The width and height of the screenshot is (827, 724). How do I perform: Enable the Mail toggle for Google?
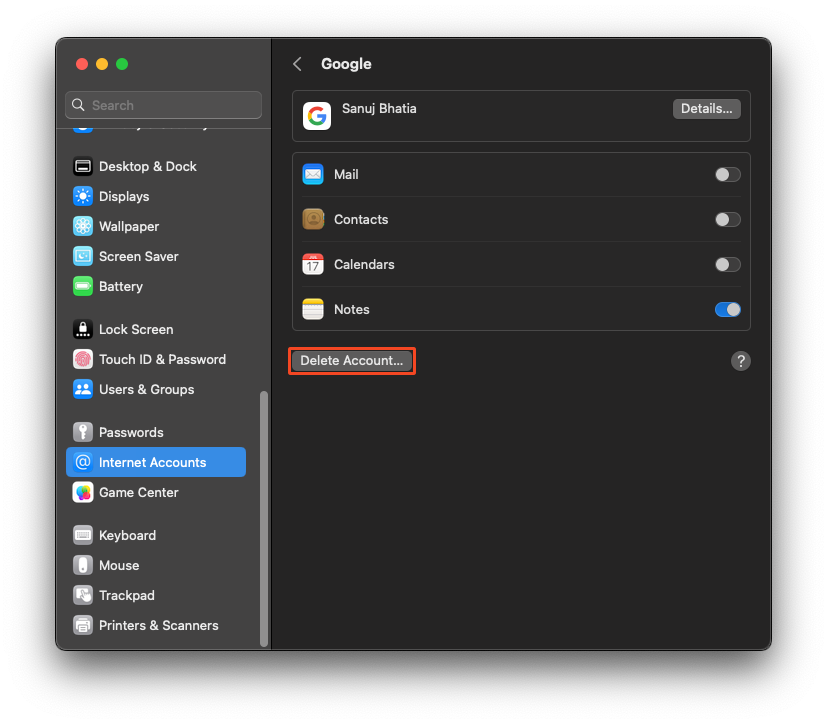coord(727,174)
